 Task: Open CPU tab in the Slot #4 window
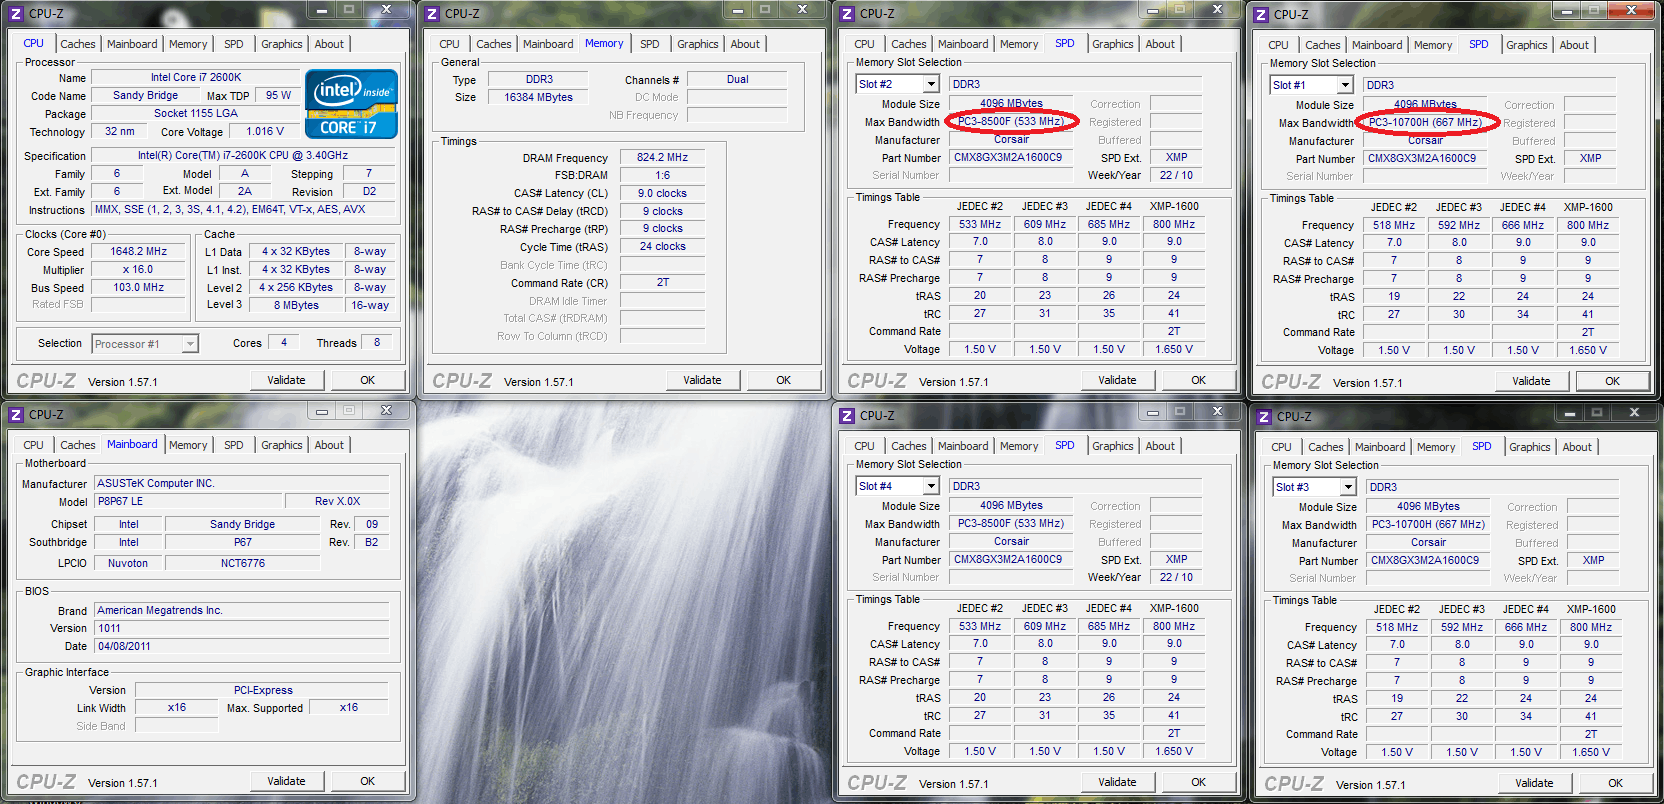pyautogui.click(x=864, y=446)
